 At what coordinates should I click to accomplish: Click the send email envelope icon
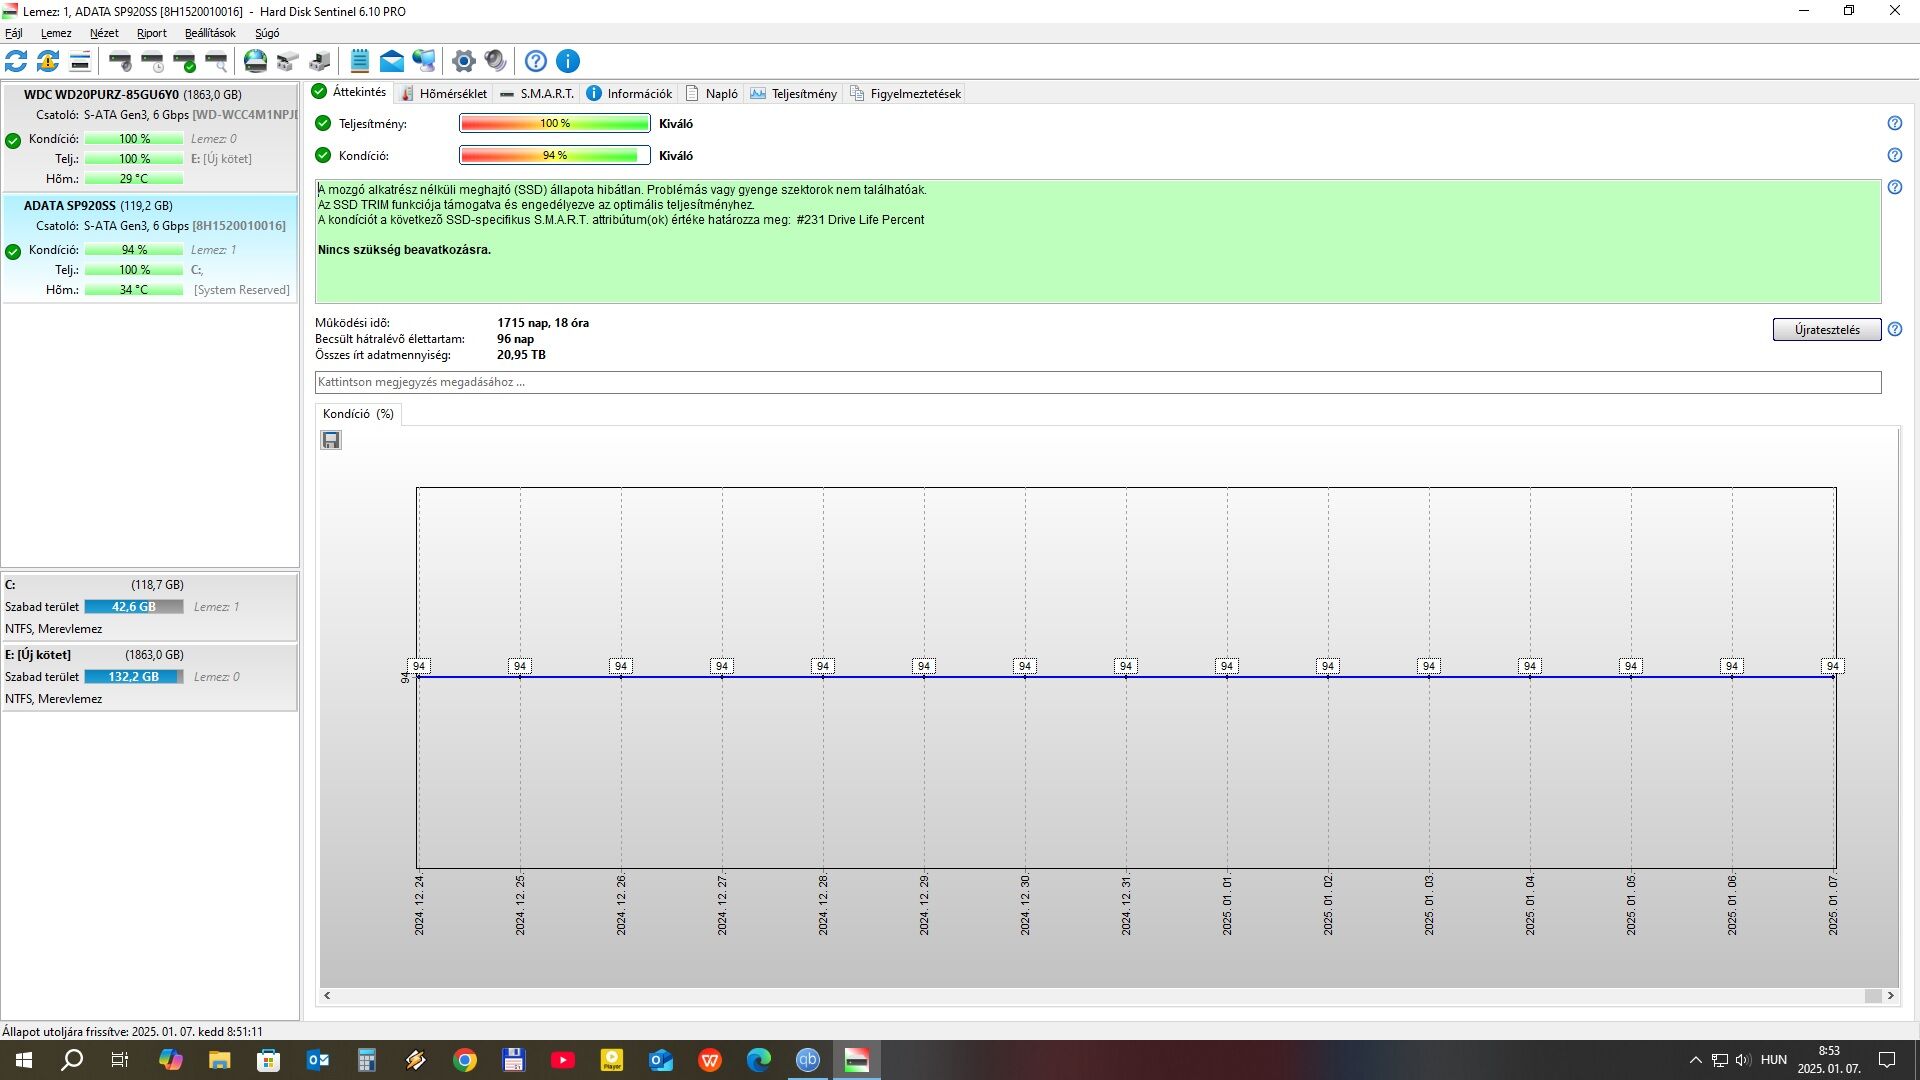click(x=392, y=61)
